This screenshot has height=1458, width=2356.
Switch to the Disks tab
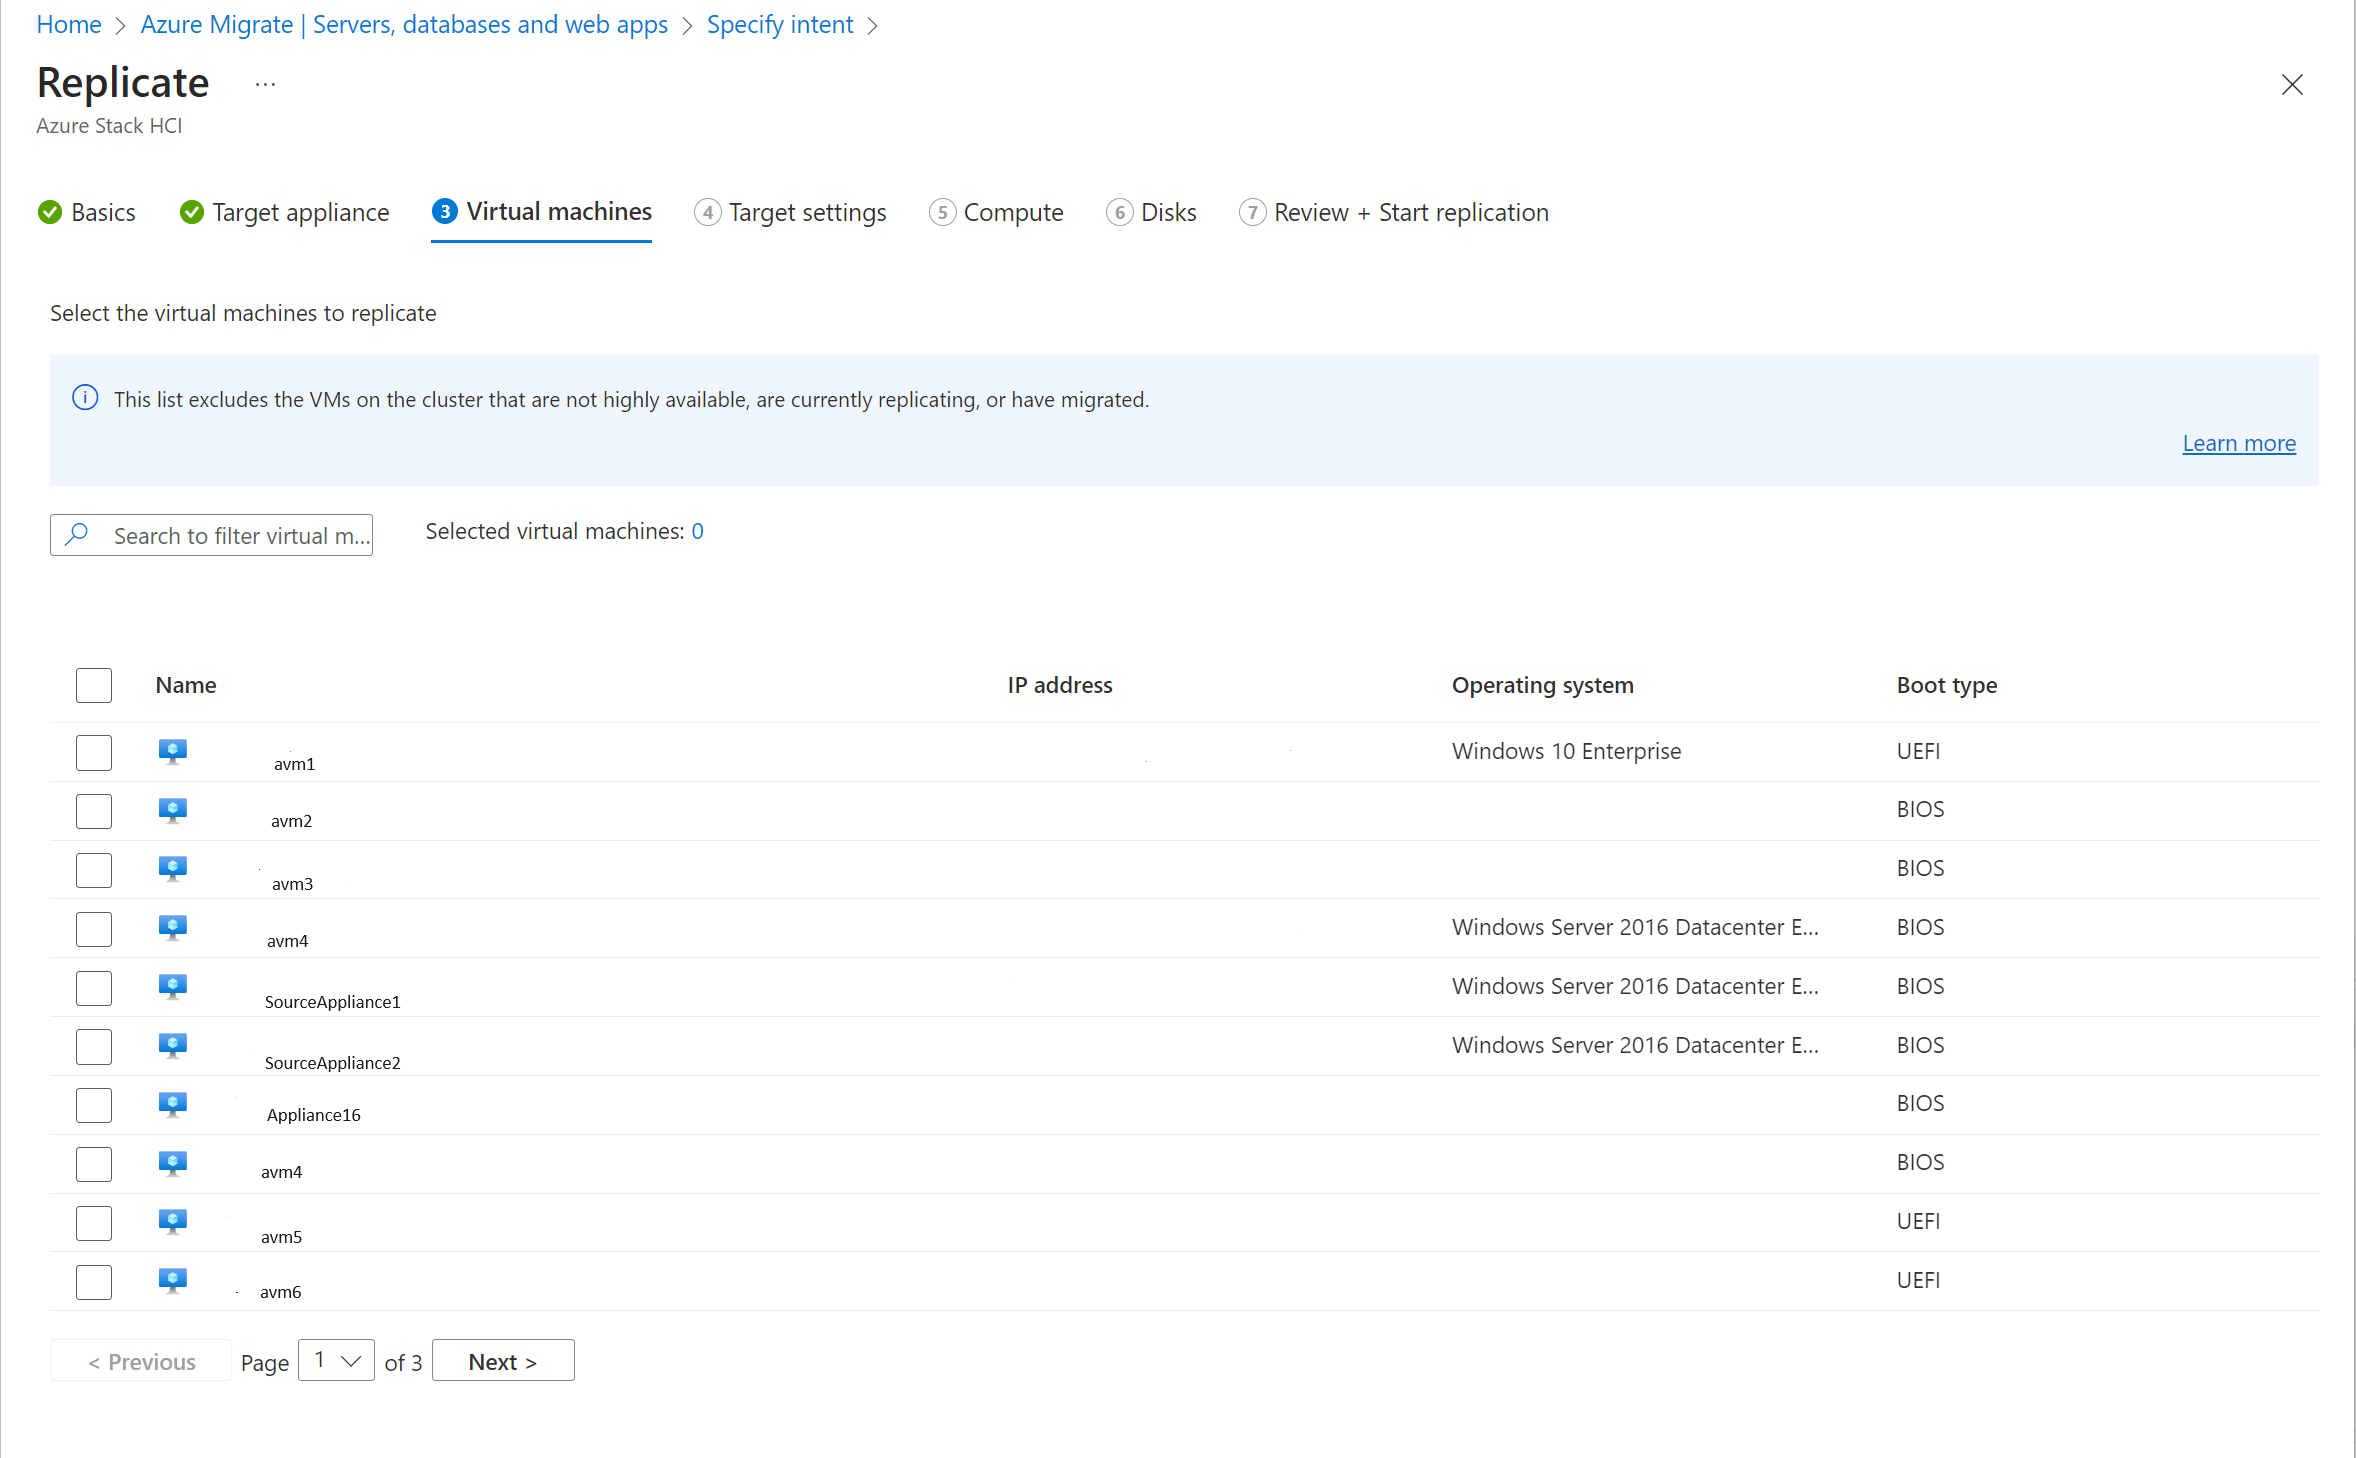tap(1151, 213)
